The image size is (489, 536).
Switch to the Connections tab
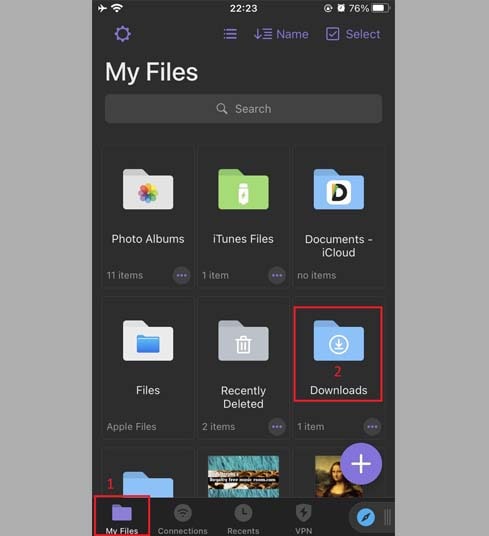182,519
